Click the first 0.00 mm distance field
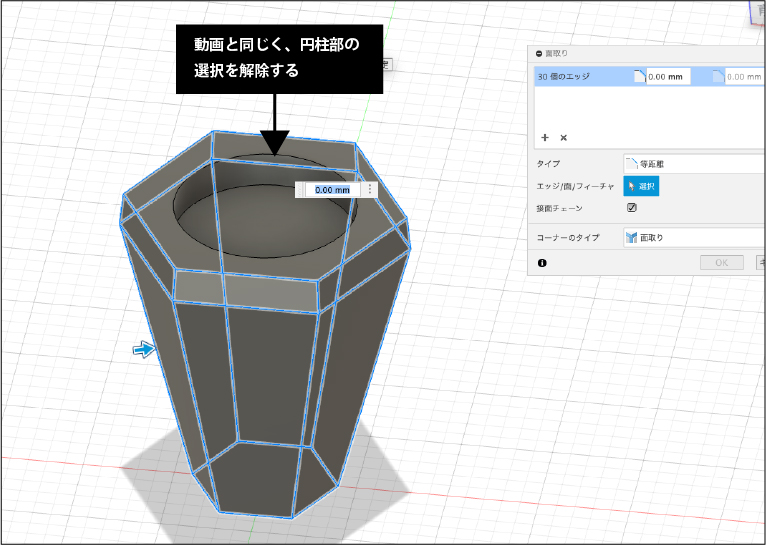The width and height of the screenshot is (766, 545). click(668, 76)
